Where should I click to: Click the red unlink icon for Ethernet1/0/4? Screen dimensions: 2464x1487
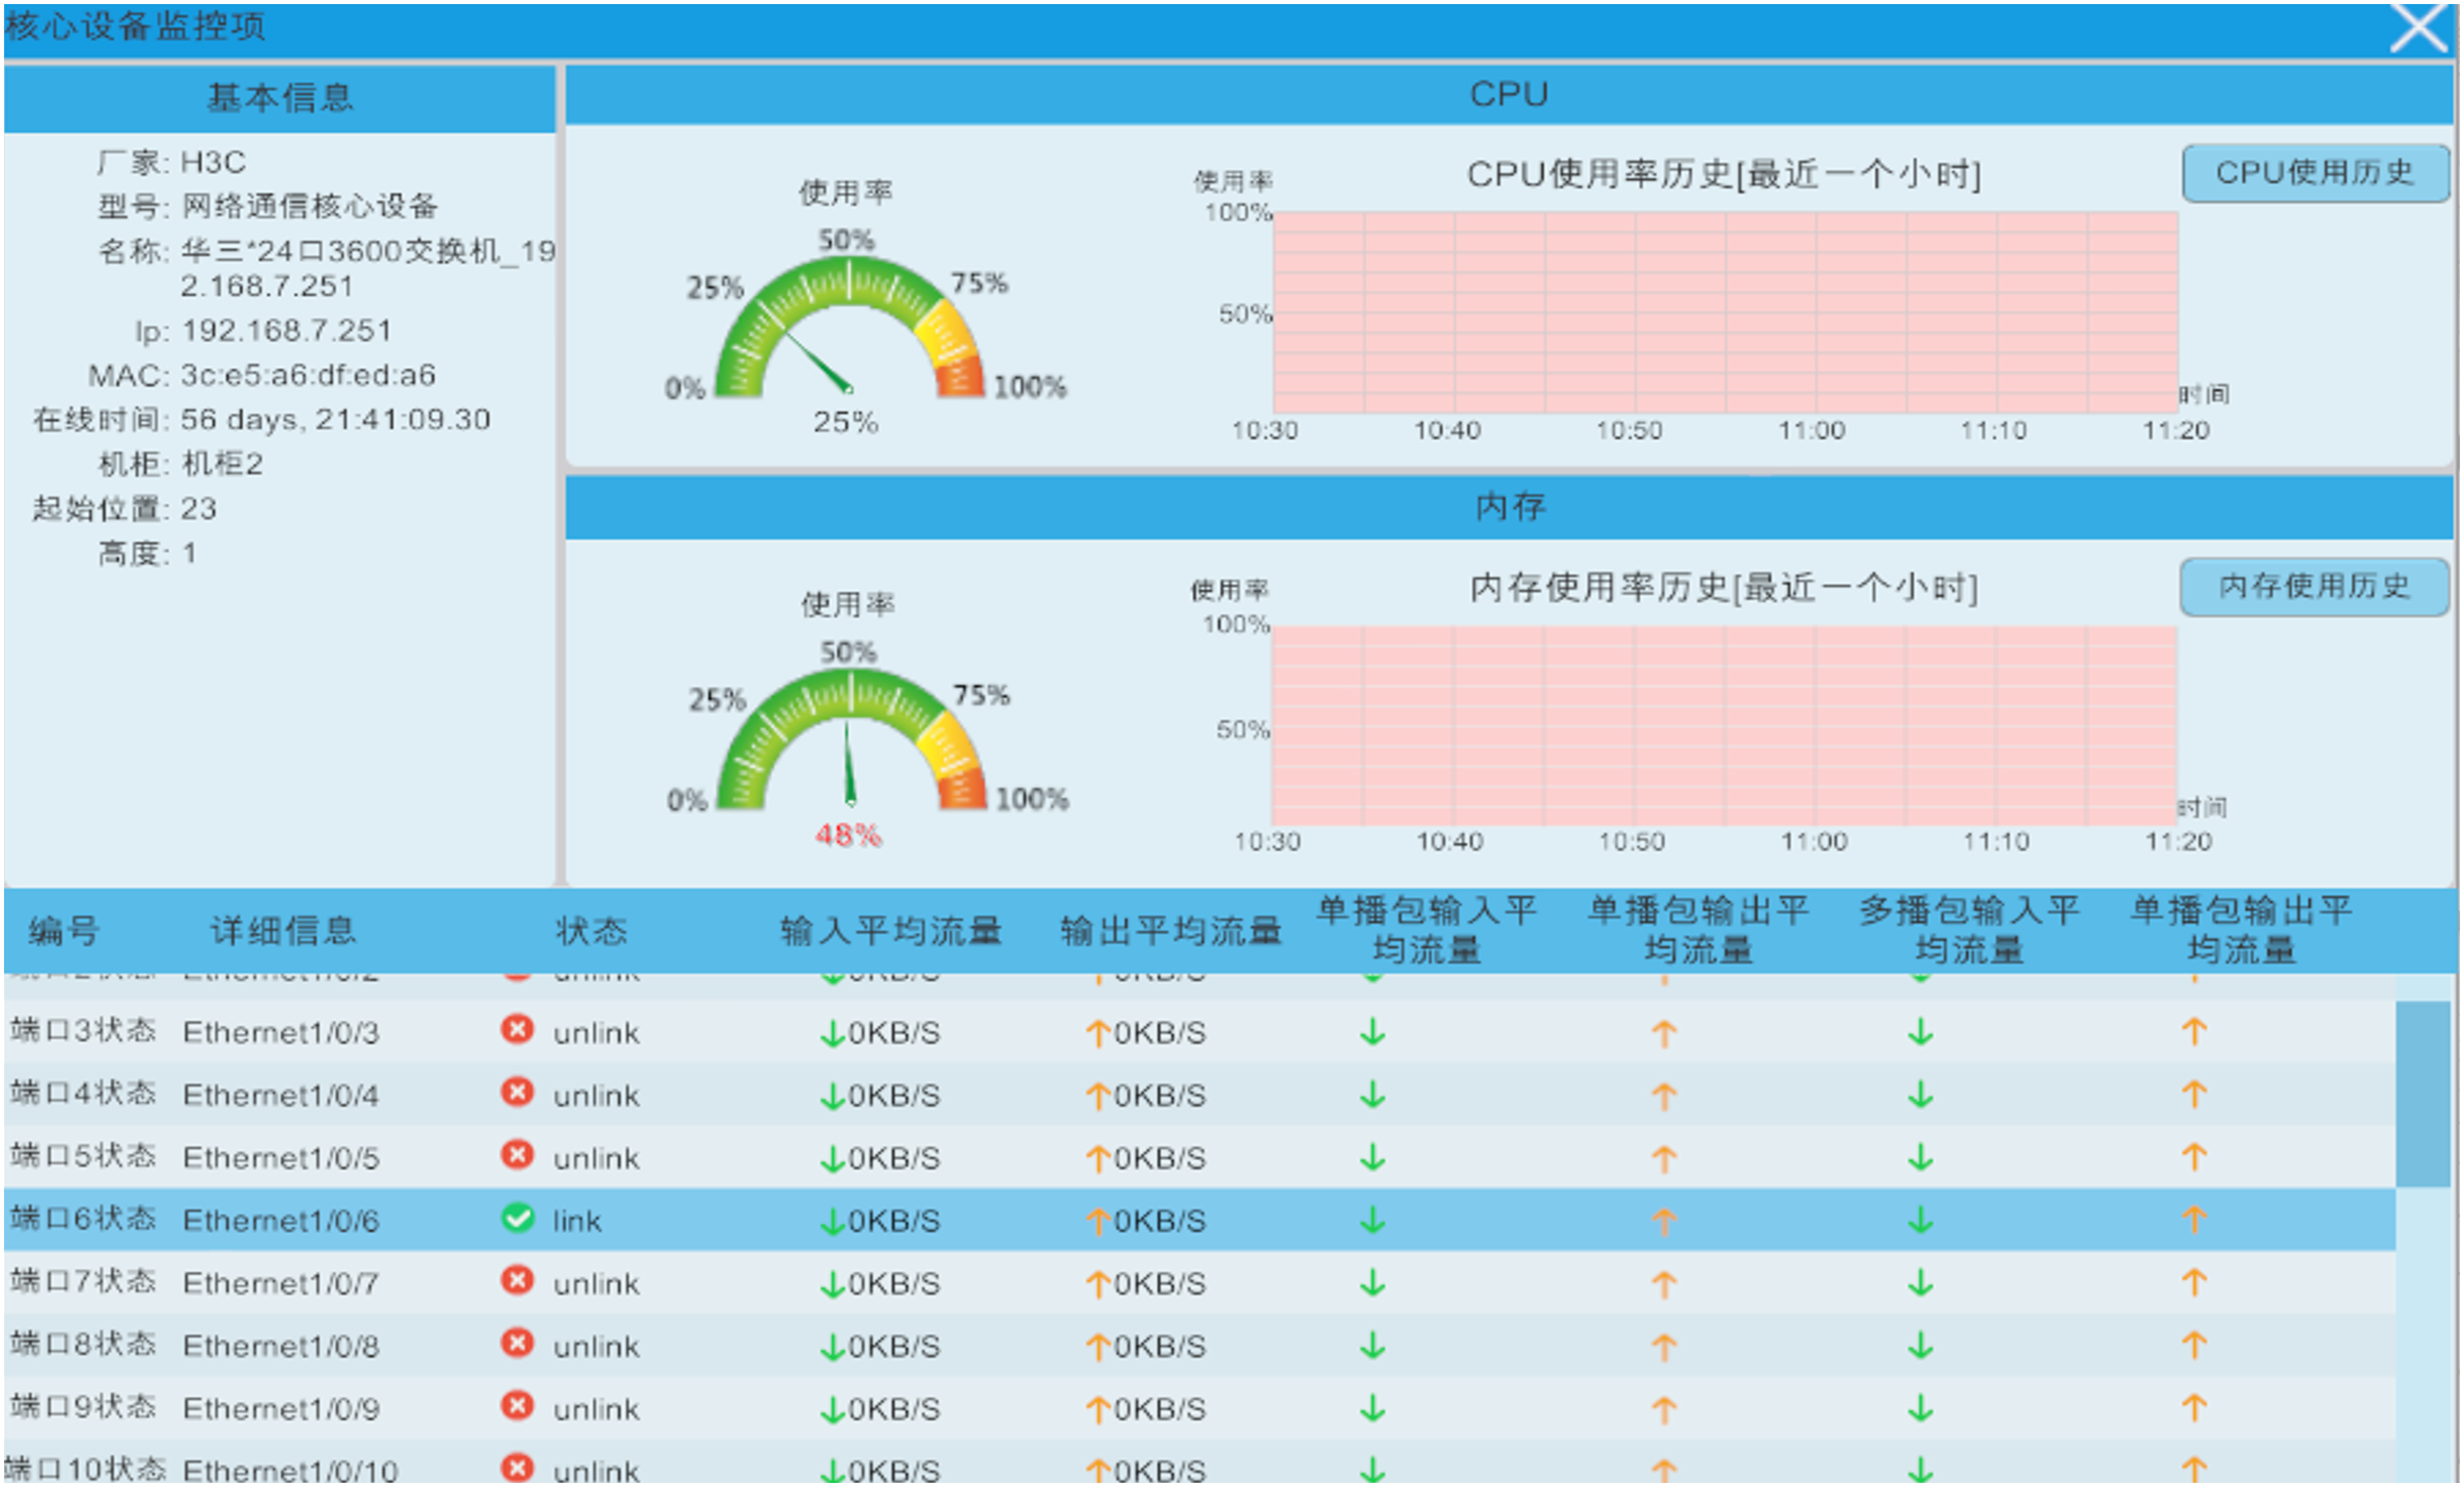pos(517,1092)
